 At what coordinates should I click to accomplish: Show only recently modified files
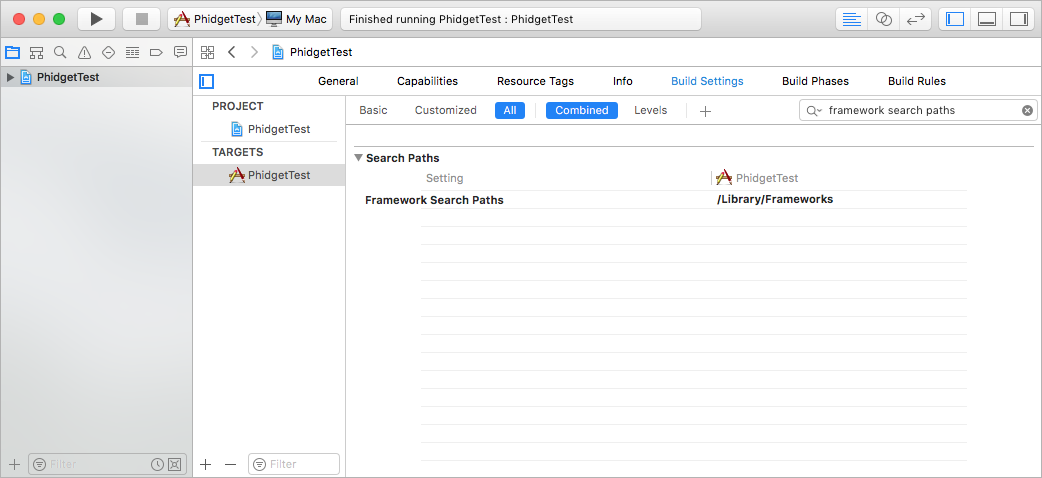point(157,464)
